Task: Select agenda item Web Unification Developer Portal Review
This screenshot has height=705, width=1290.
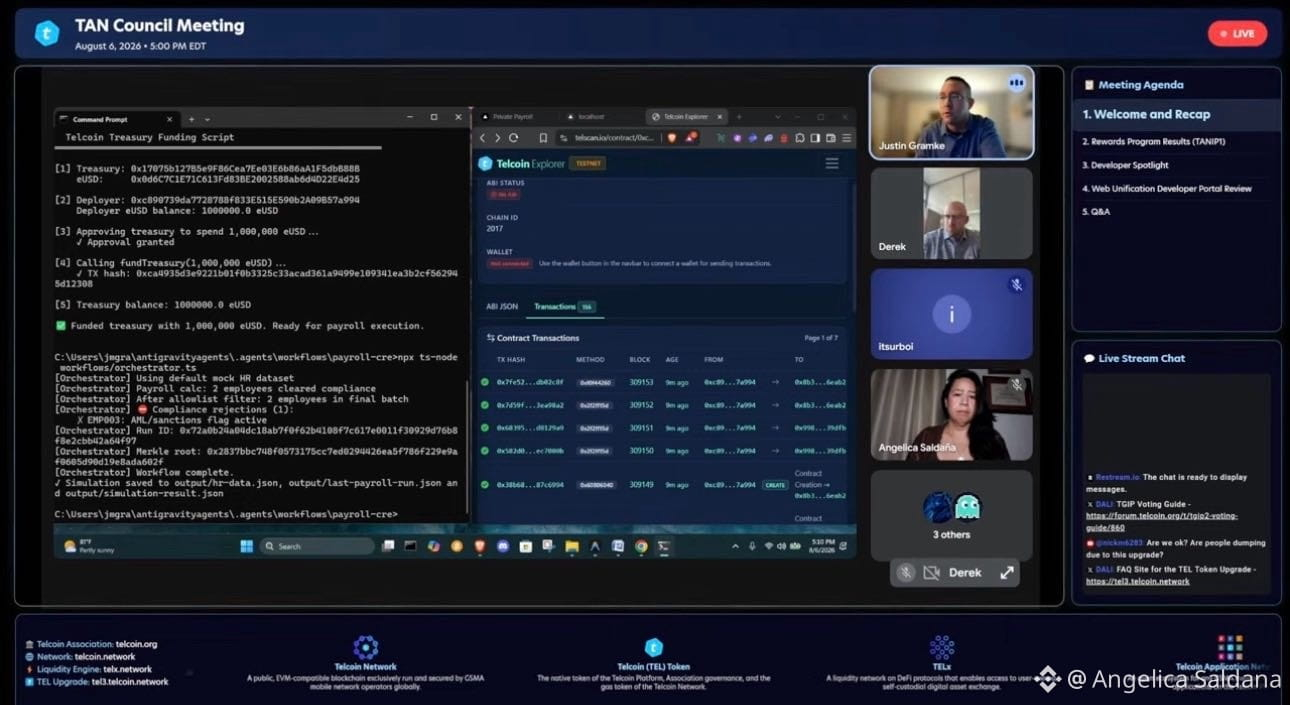Action: point(1166,188)
